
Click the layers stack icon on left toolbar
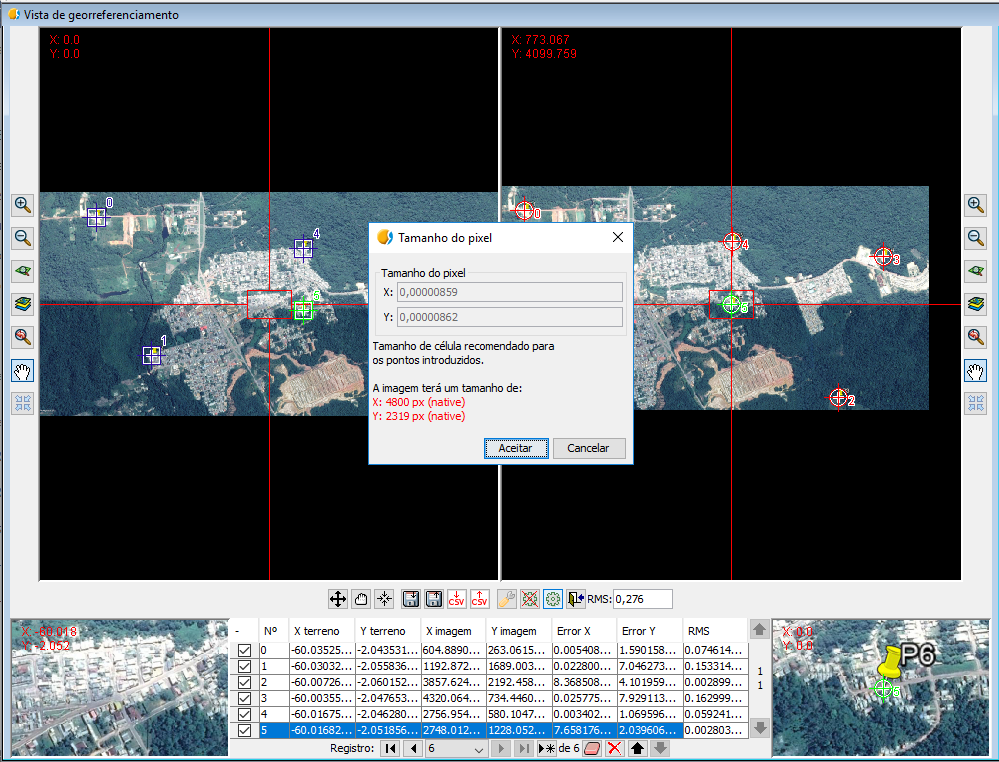point(23,304)
